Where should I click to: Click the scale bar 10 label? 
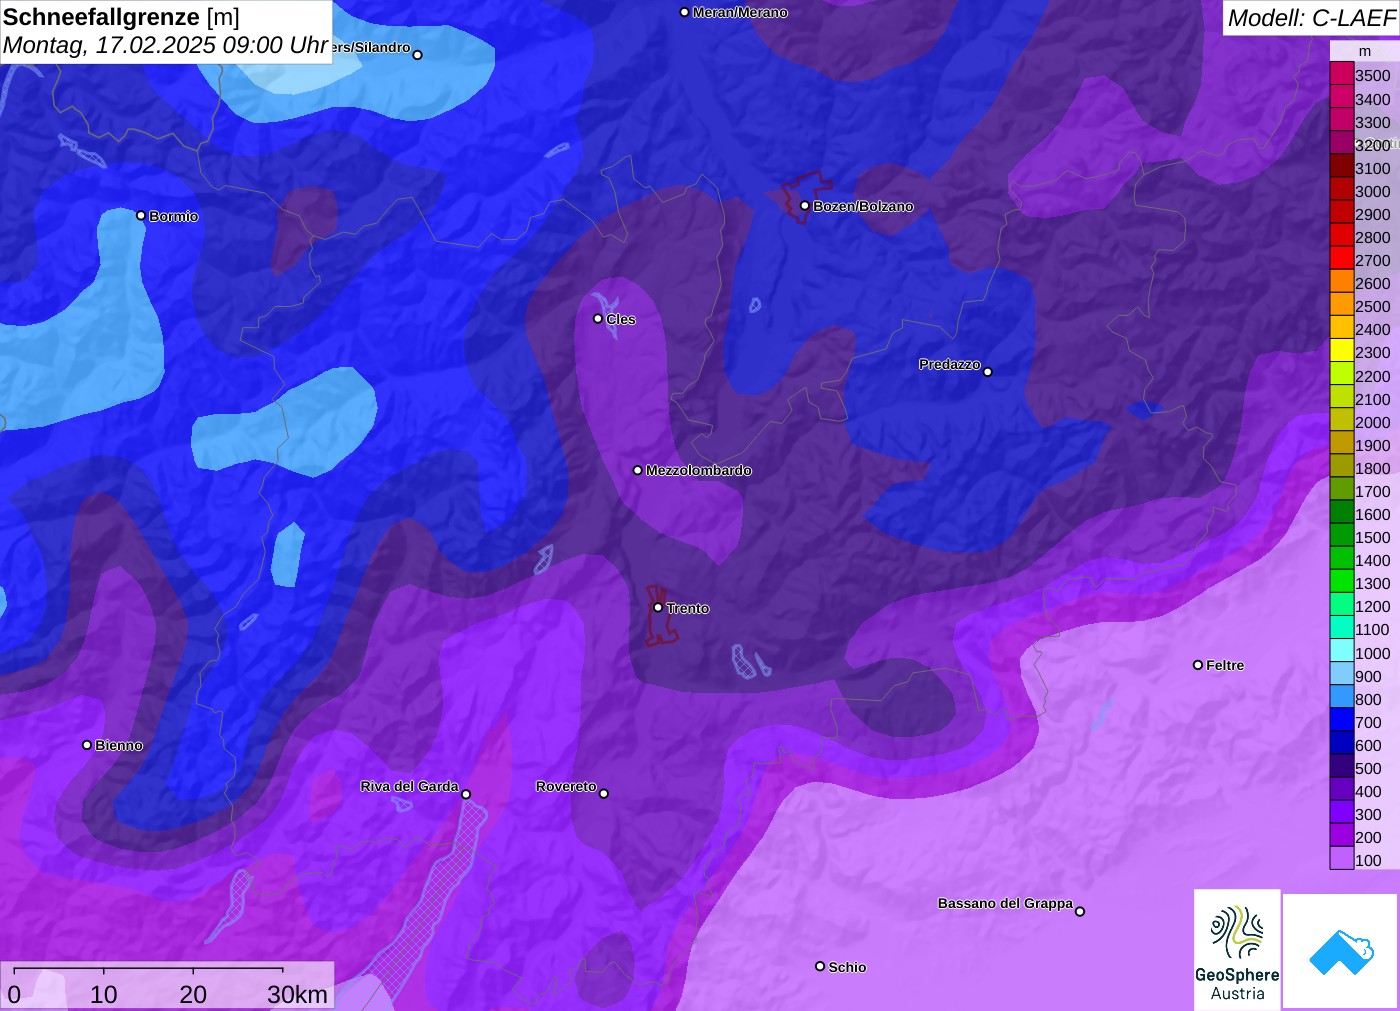point(104,994)
